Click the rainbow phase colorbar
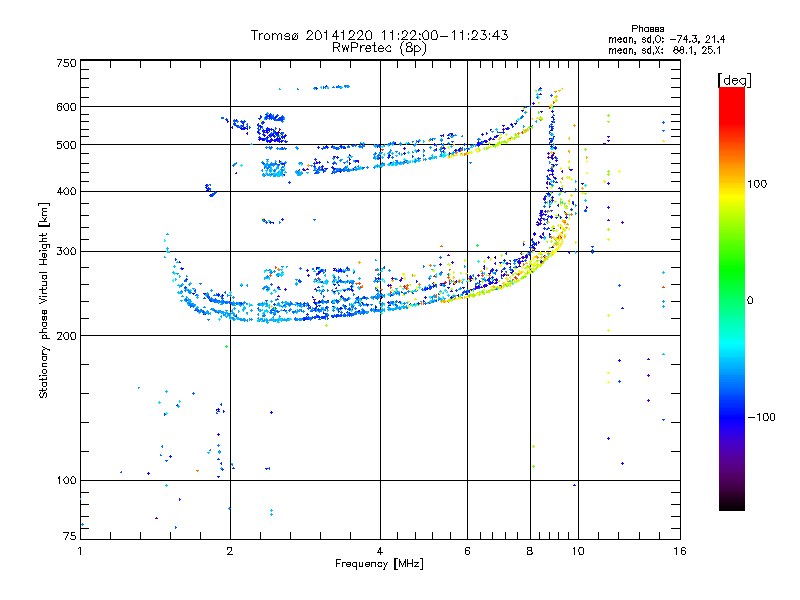Viewport: 800px width, 600px height. [732, 298]
